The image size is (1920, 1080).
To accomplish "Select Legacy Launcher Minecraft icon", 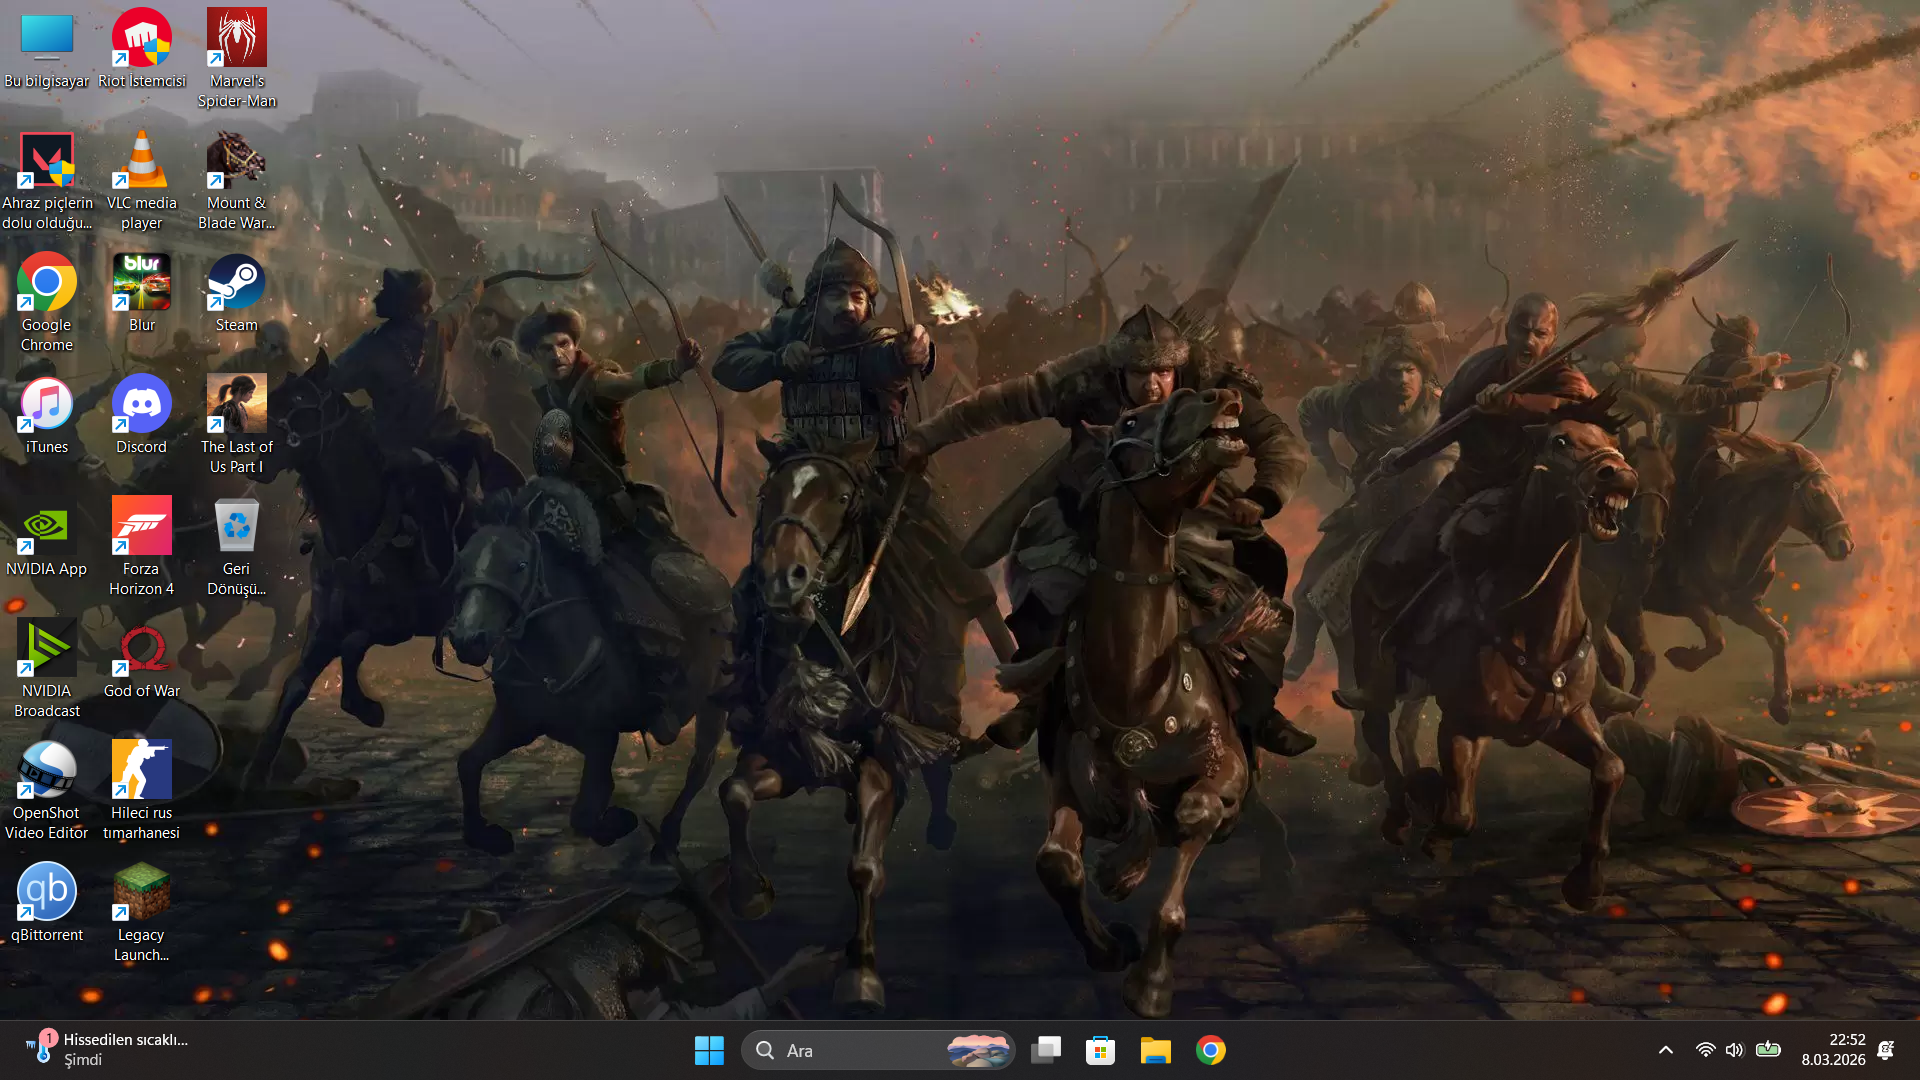I will pos(142,913).
